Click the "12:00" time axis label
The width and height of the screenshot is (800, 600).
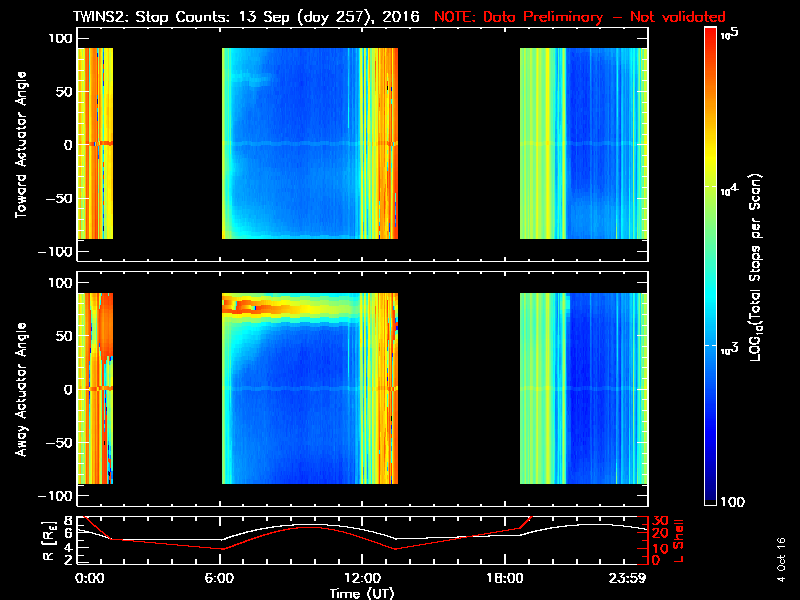362,578
